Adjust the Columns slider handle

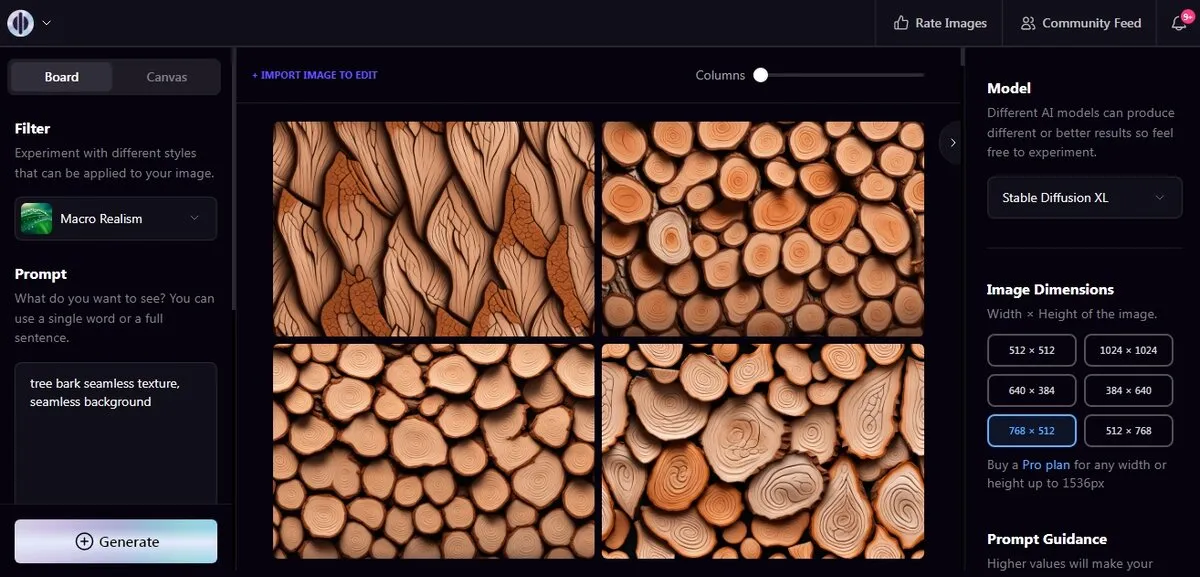[x=761, y=75]
